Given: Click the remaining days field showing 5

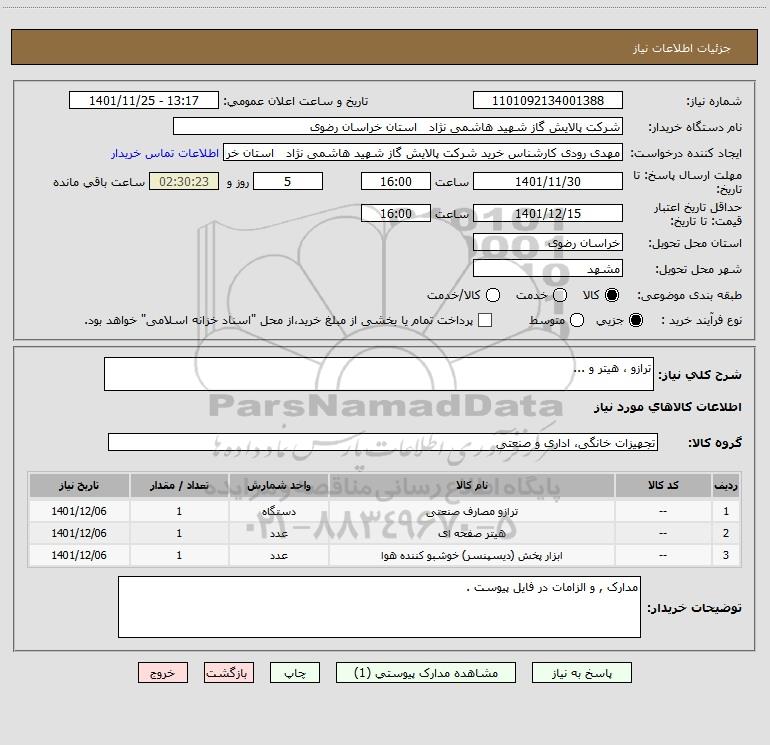Looking at the screenshot, I should coord(288,182).
